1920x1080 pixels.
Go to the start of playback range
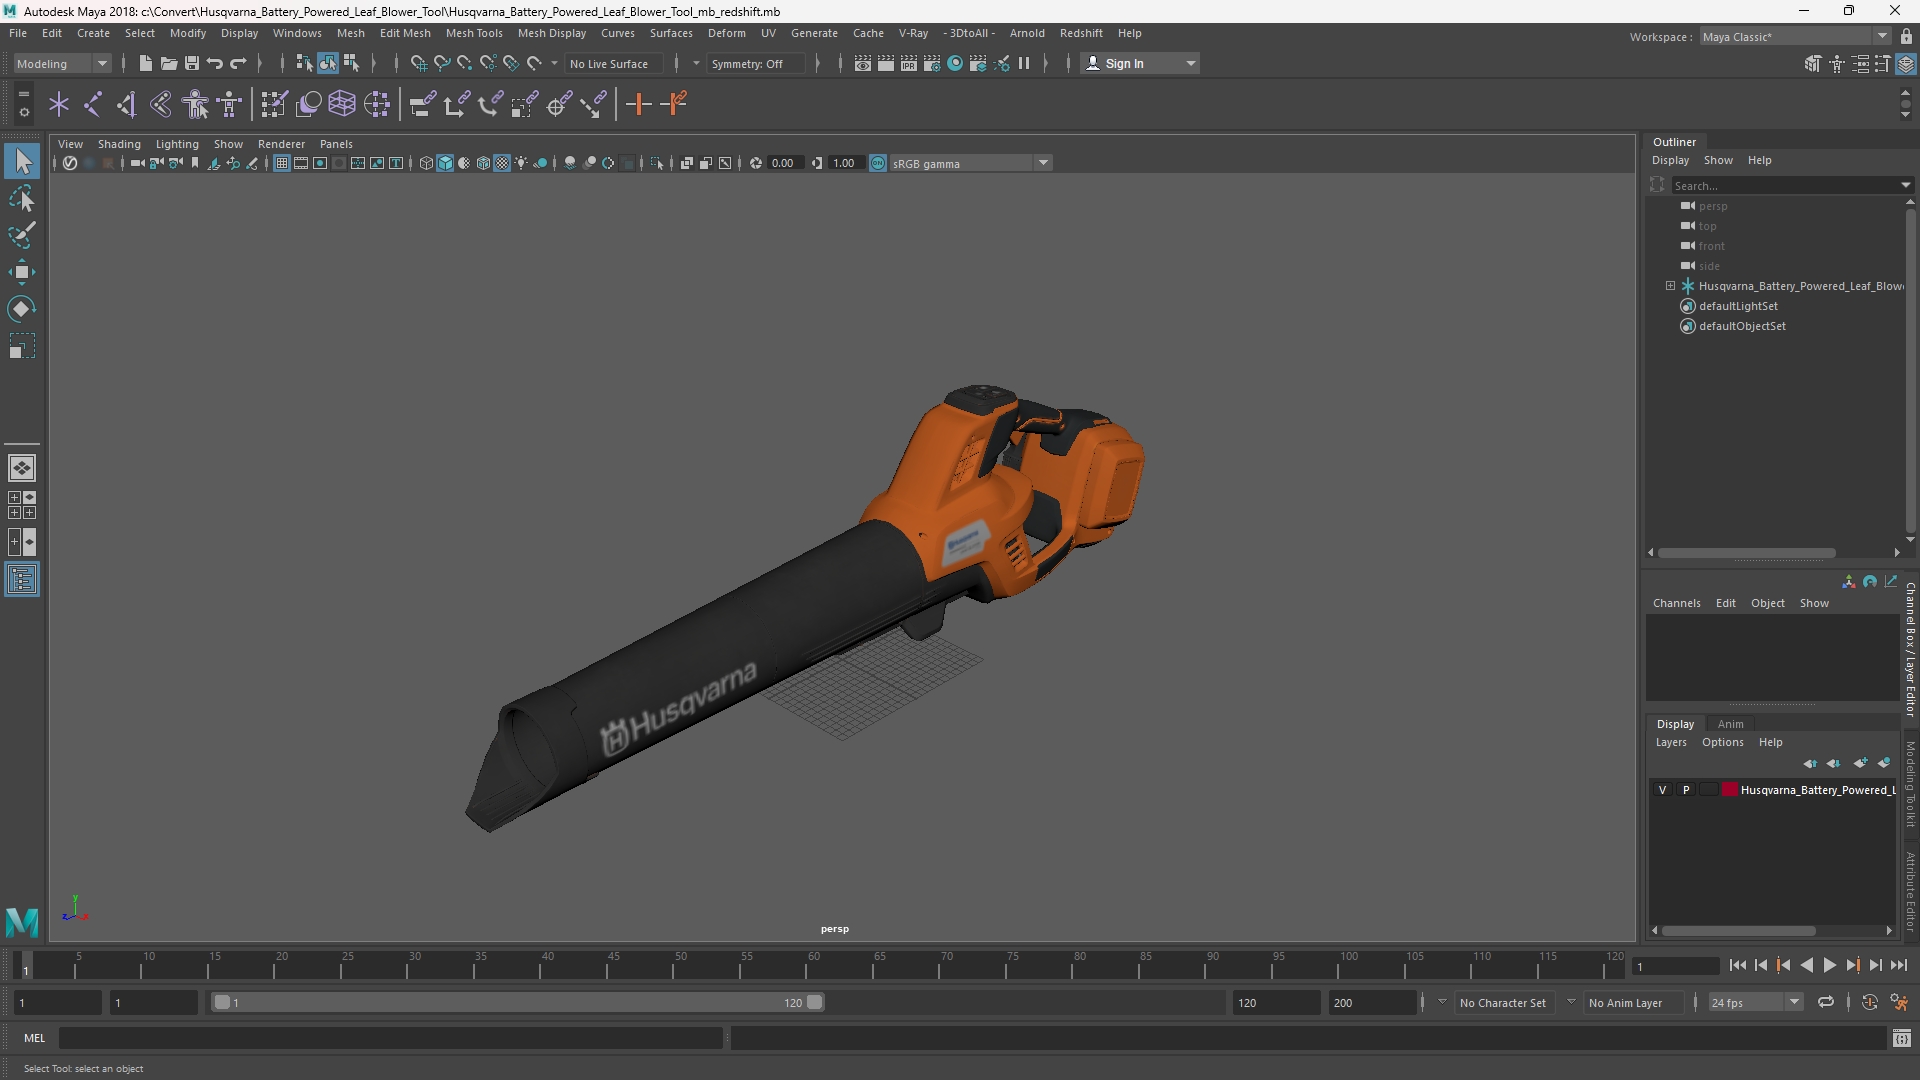pos(1737,965)
